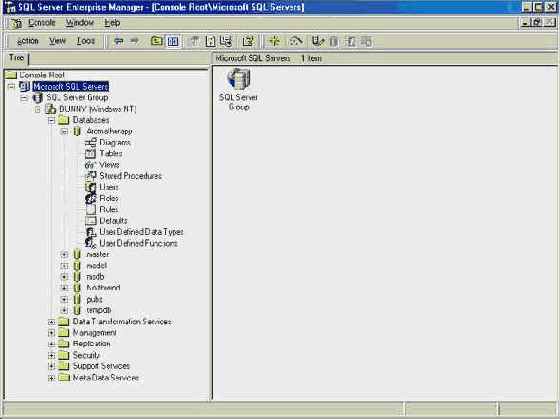Expand the master database
The height and width of the screenshot is (419, 560).
coord(64,255)
